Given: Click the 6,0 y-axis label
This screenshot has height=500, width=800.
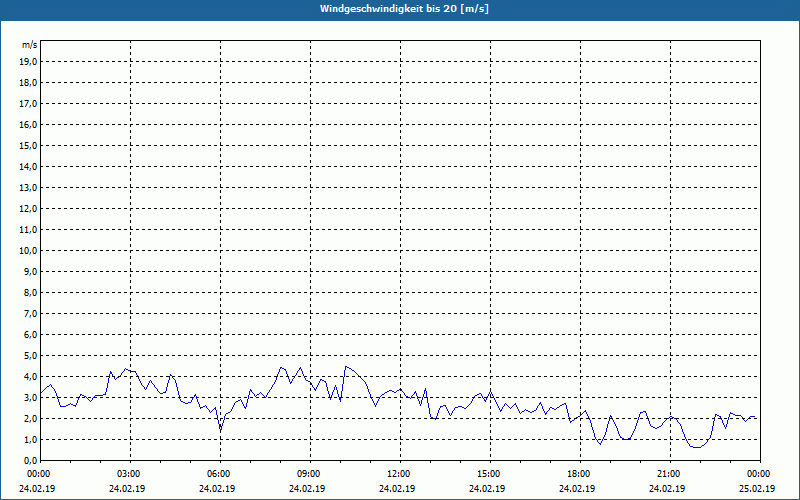Looking at the screenshot, I should click(x=30, y=335).
